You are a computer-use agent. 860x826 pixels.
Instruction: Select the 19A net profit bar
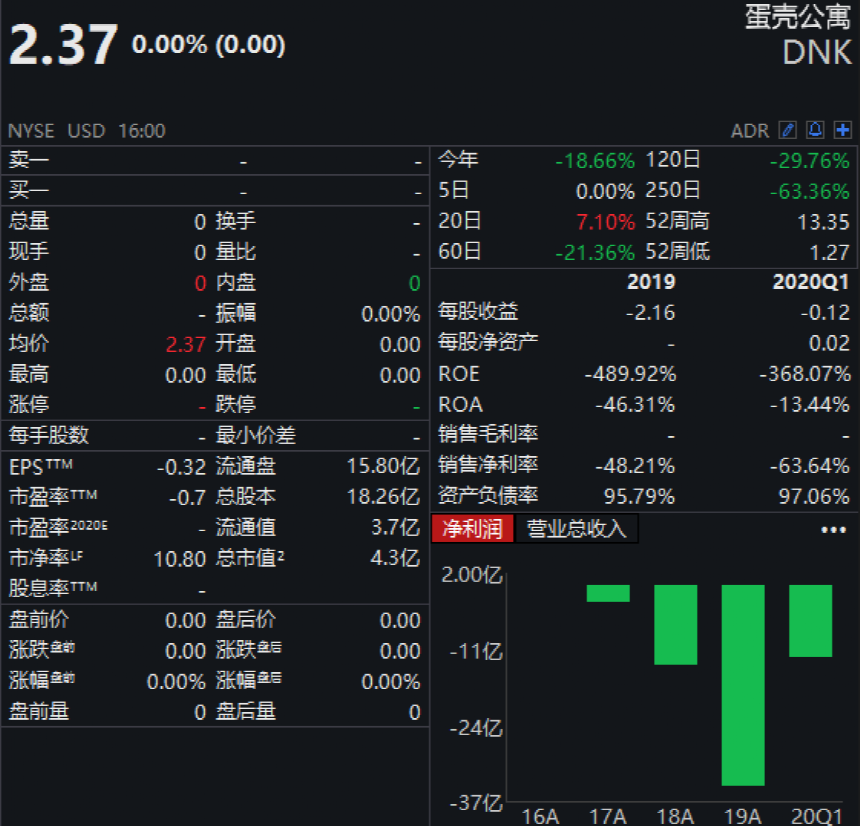point(743,684)
